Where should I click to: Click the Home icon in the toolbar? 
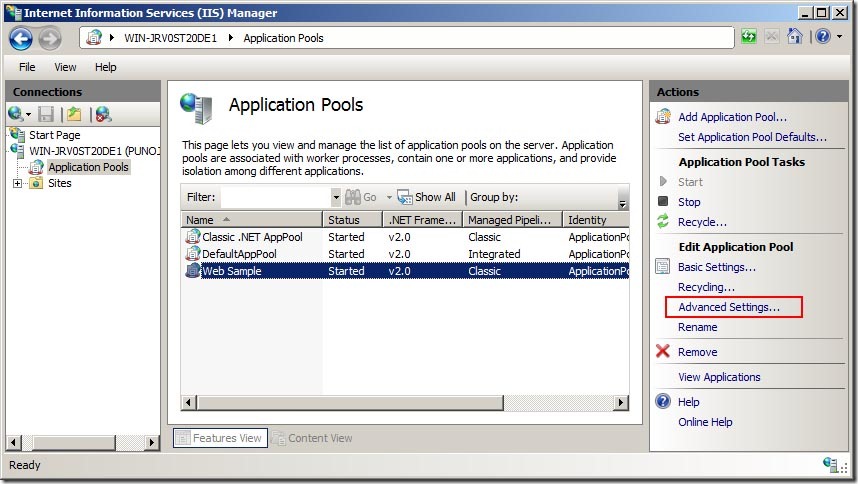click(x=795, y=37)
